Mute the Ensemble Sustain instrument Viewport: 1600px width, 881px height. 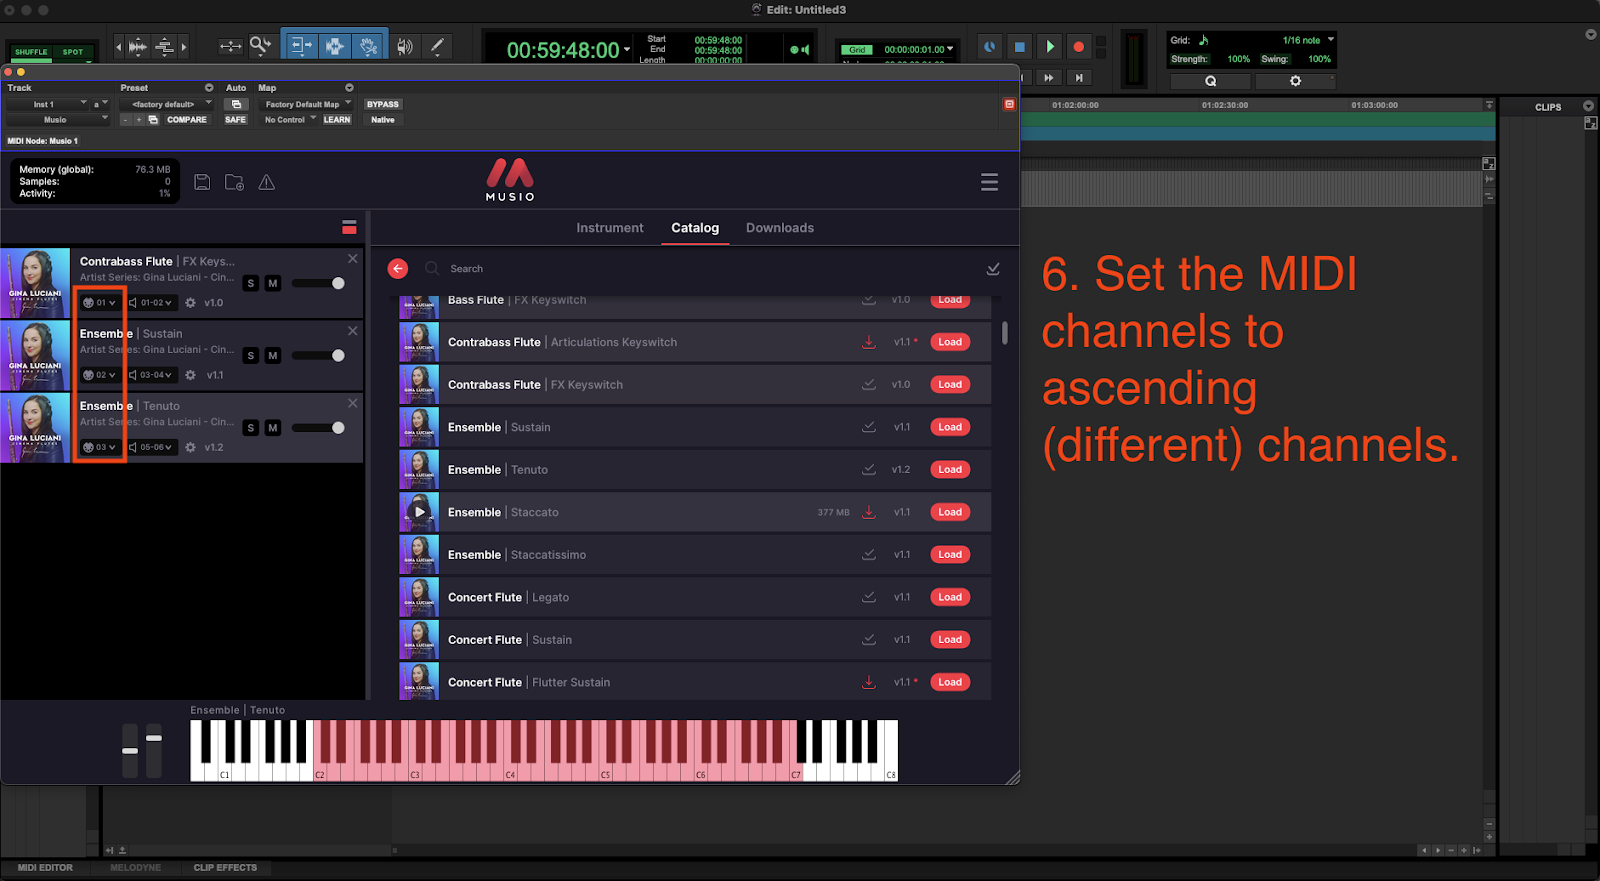point(272,356)
